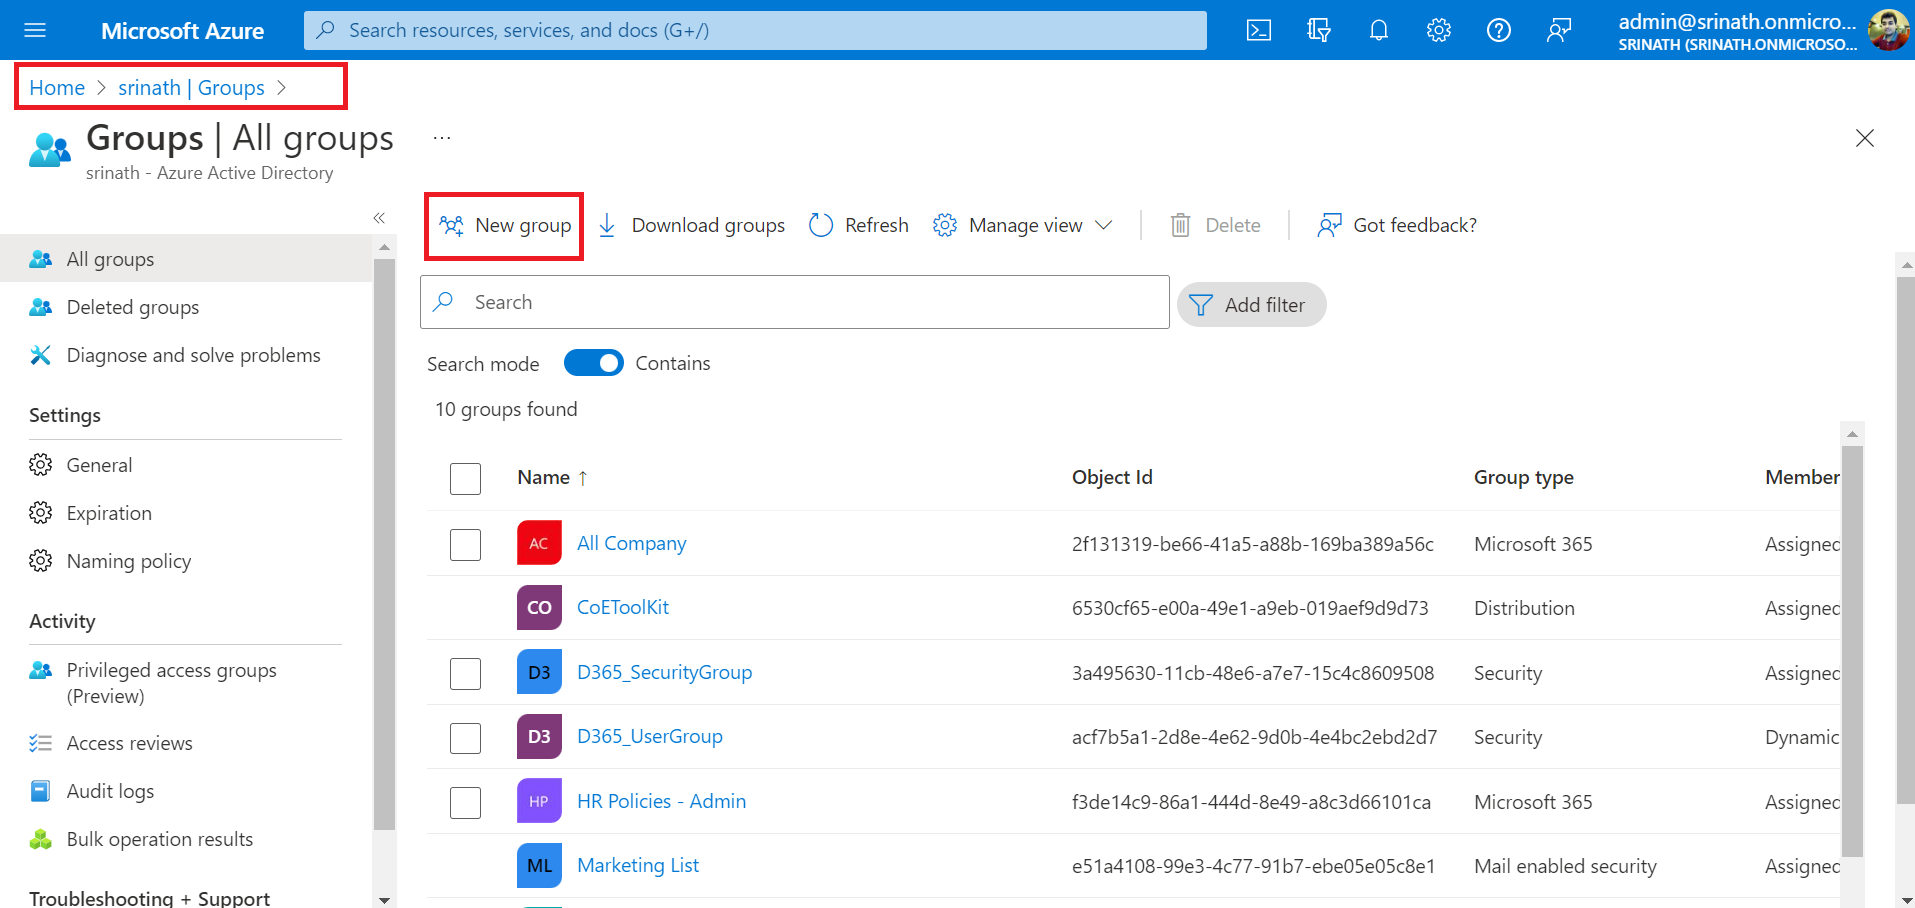Click the New group button
Viewport: 1915px width, 908px height.
(505, 226)
